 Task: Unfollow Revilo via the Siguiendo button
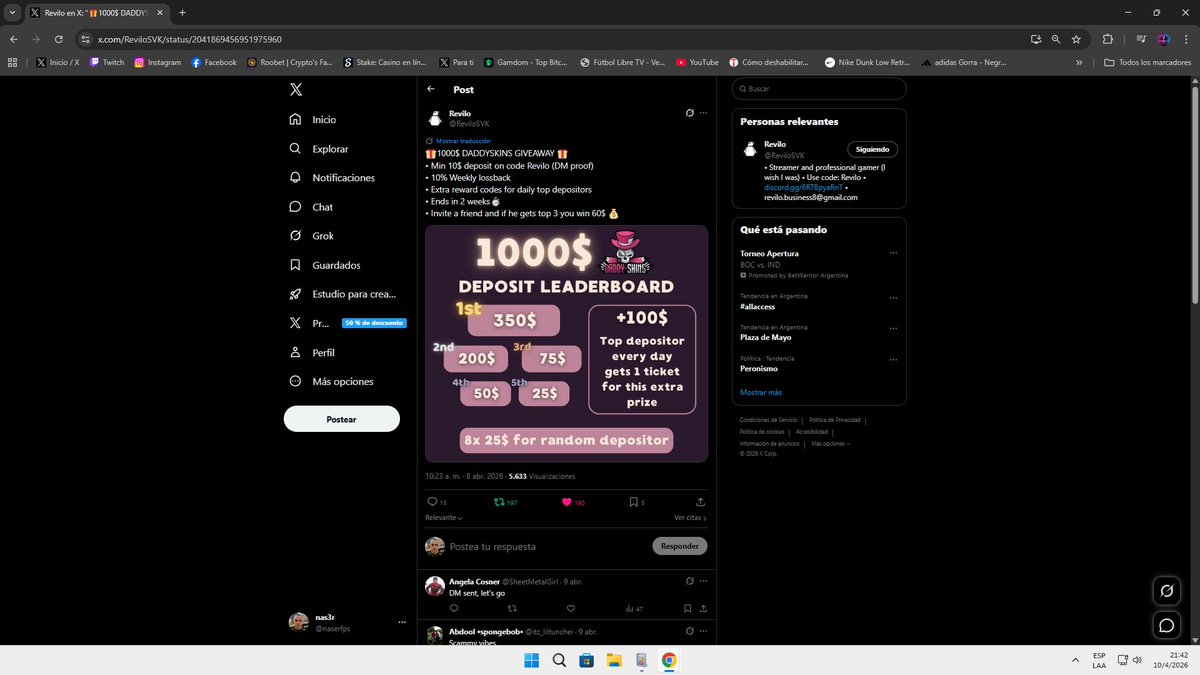[871, 148]
